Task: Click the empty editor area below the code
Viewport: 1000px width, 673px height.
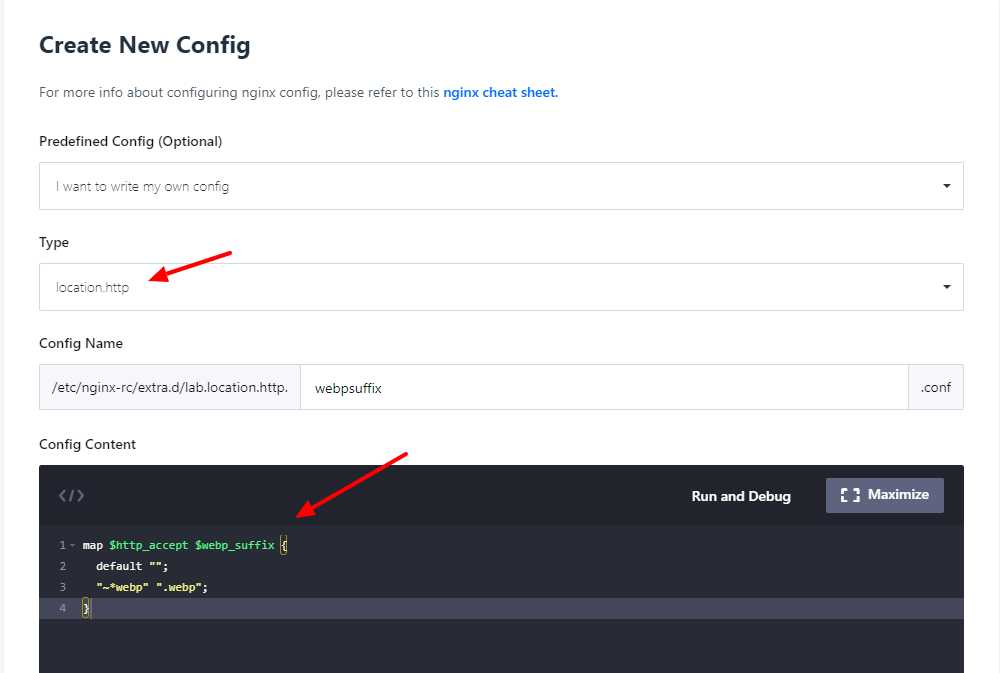Action: [501, 646]
